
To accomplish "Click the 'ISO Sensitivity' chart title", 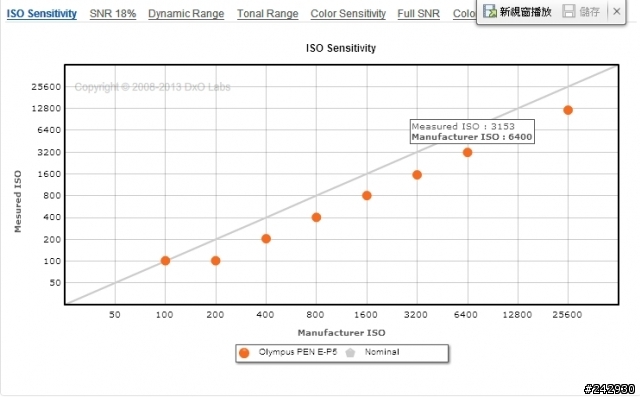I will [x=341, y=48].
